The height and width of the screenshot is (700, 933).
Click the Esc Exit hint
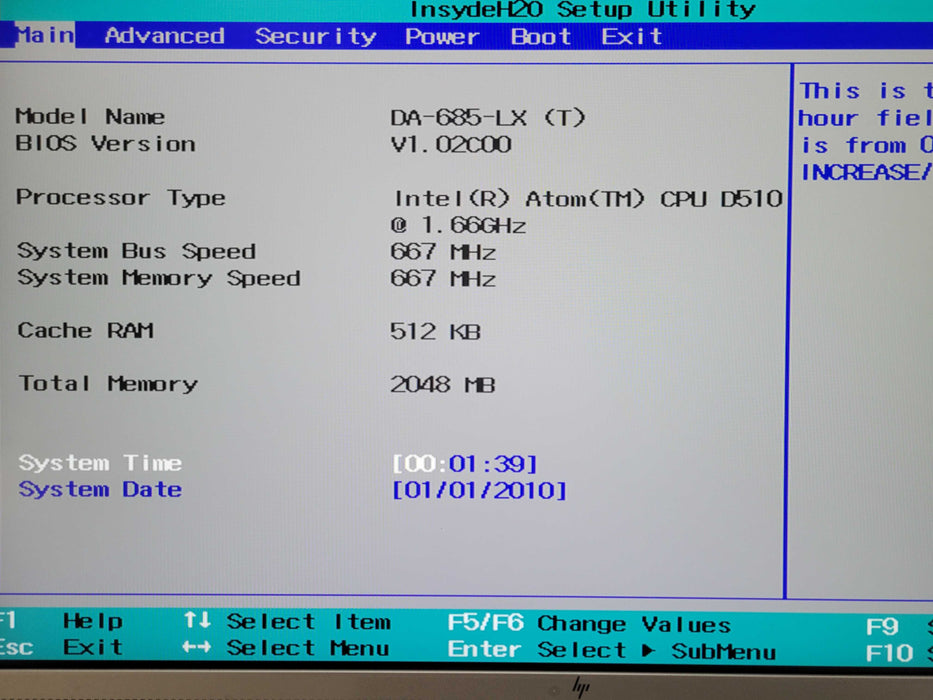(60, 648)
